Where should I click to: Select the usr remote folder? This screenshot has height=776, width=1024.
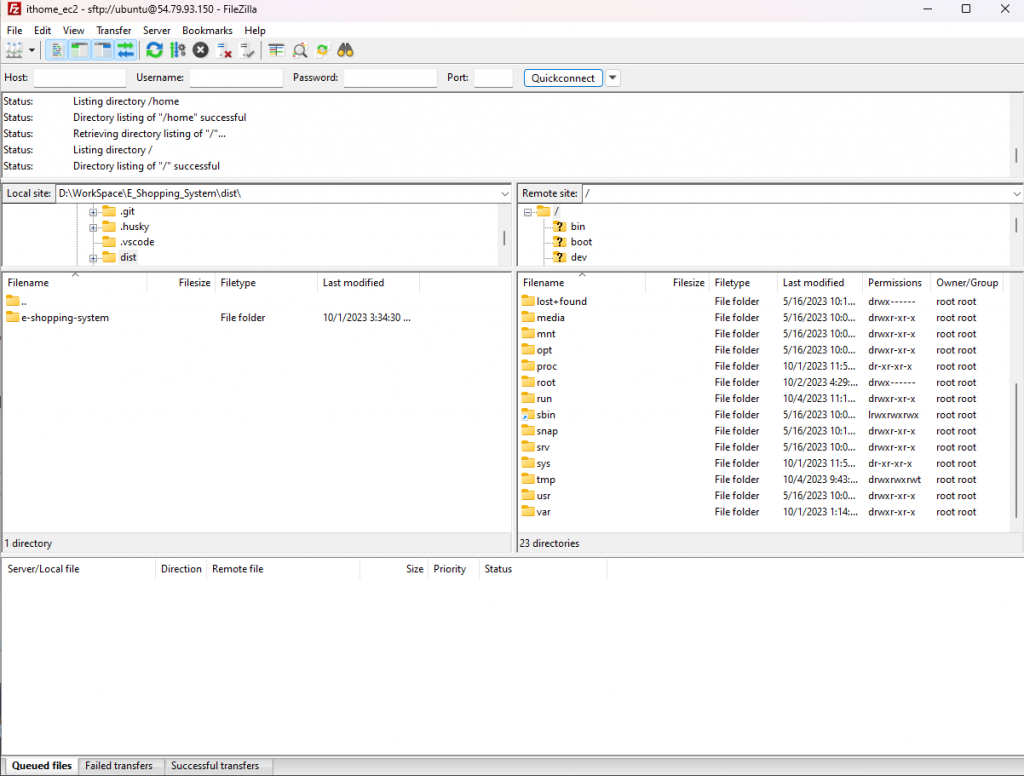(543, 496)
